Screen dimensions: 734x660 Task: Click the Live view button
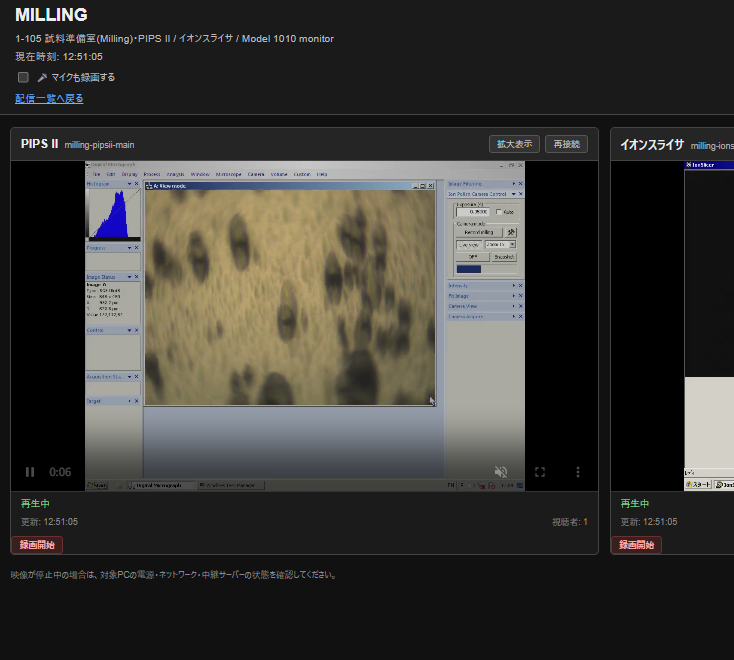469,245
